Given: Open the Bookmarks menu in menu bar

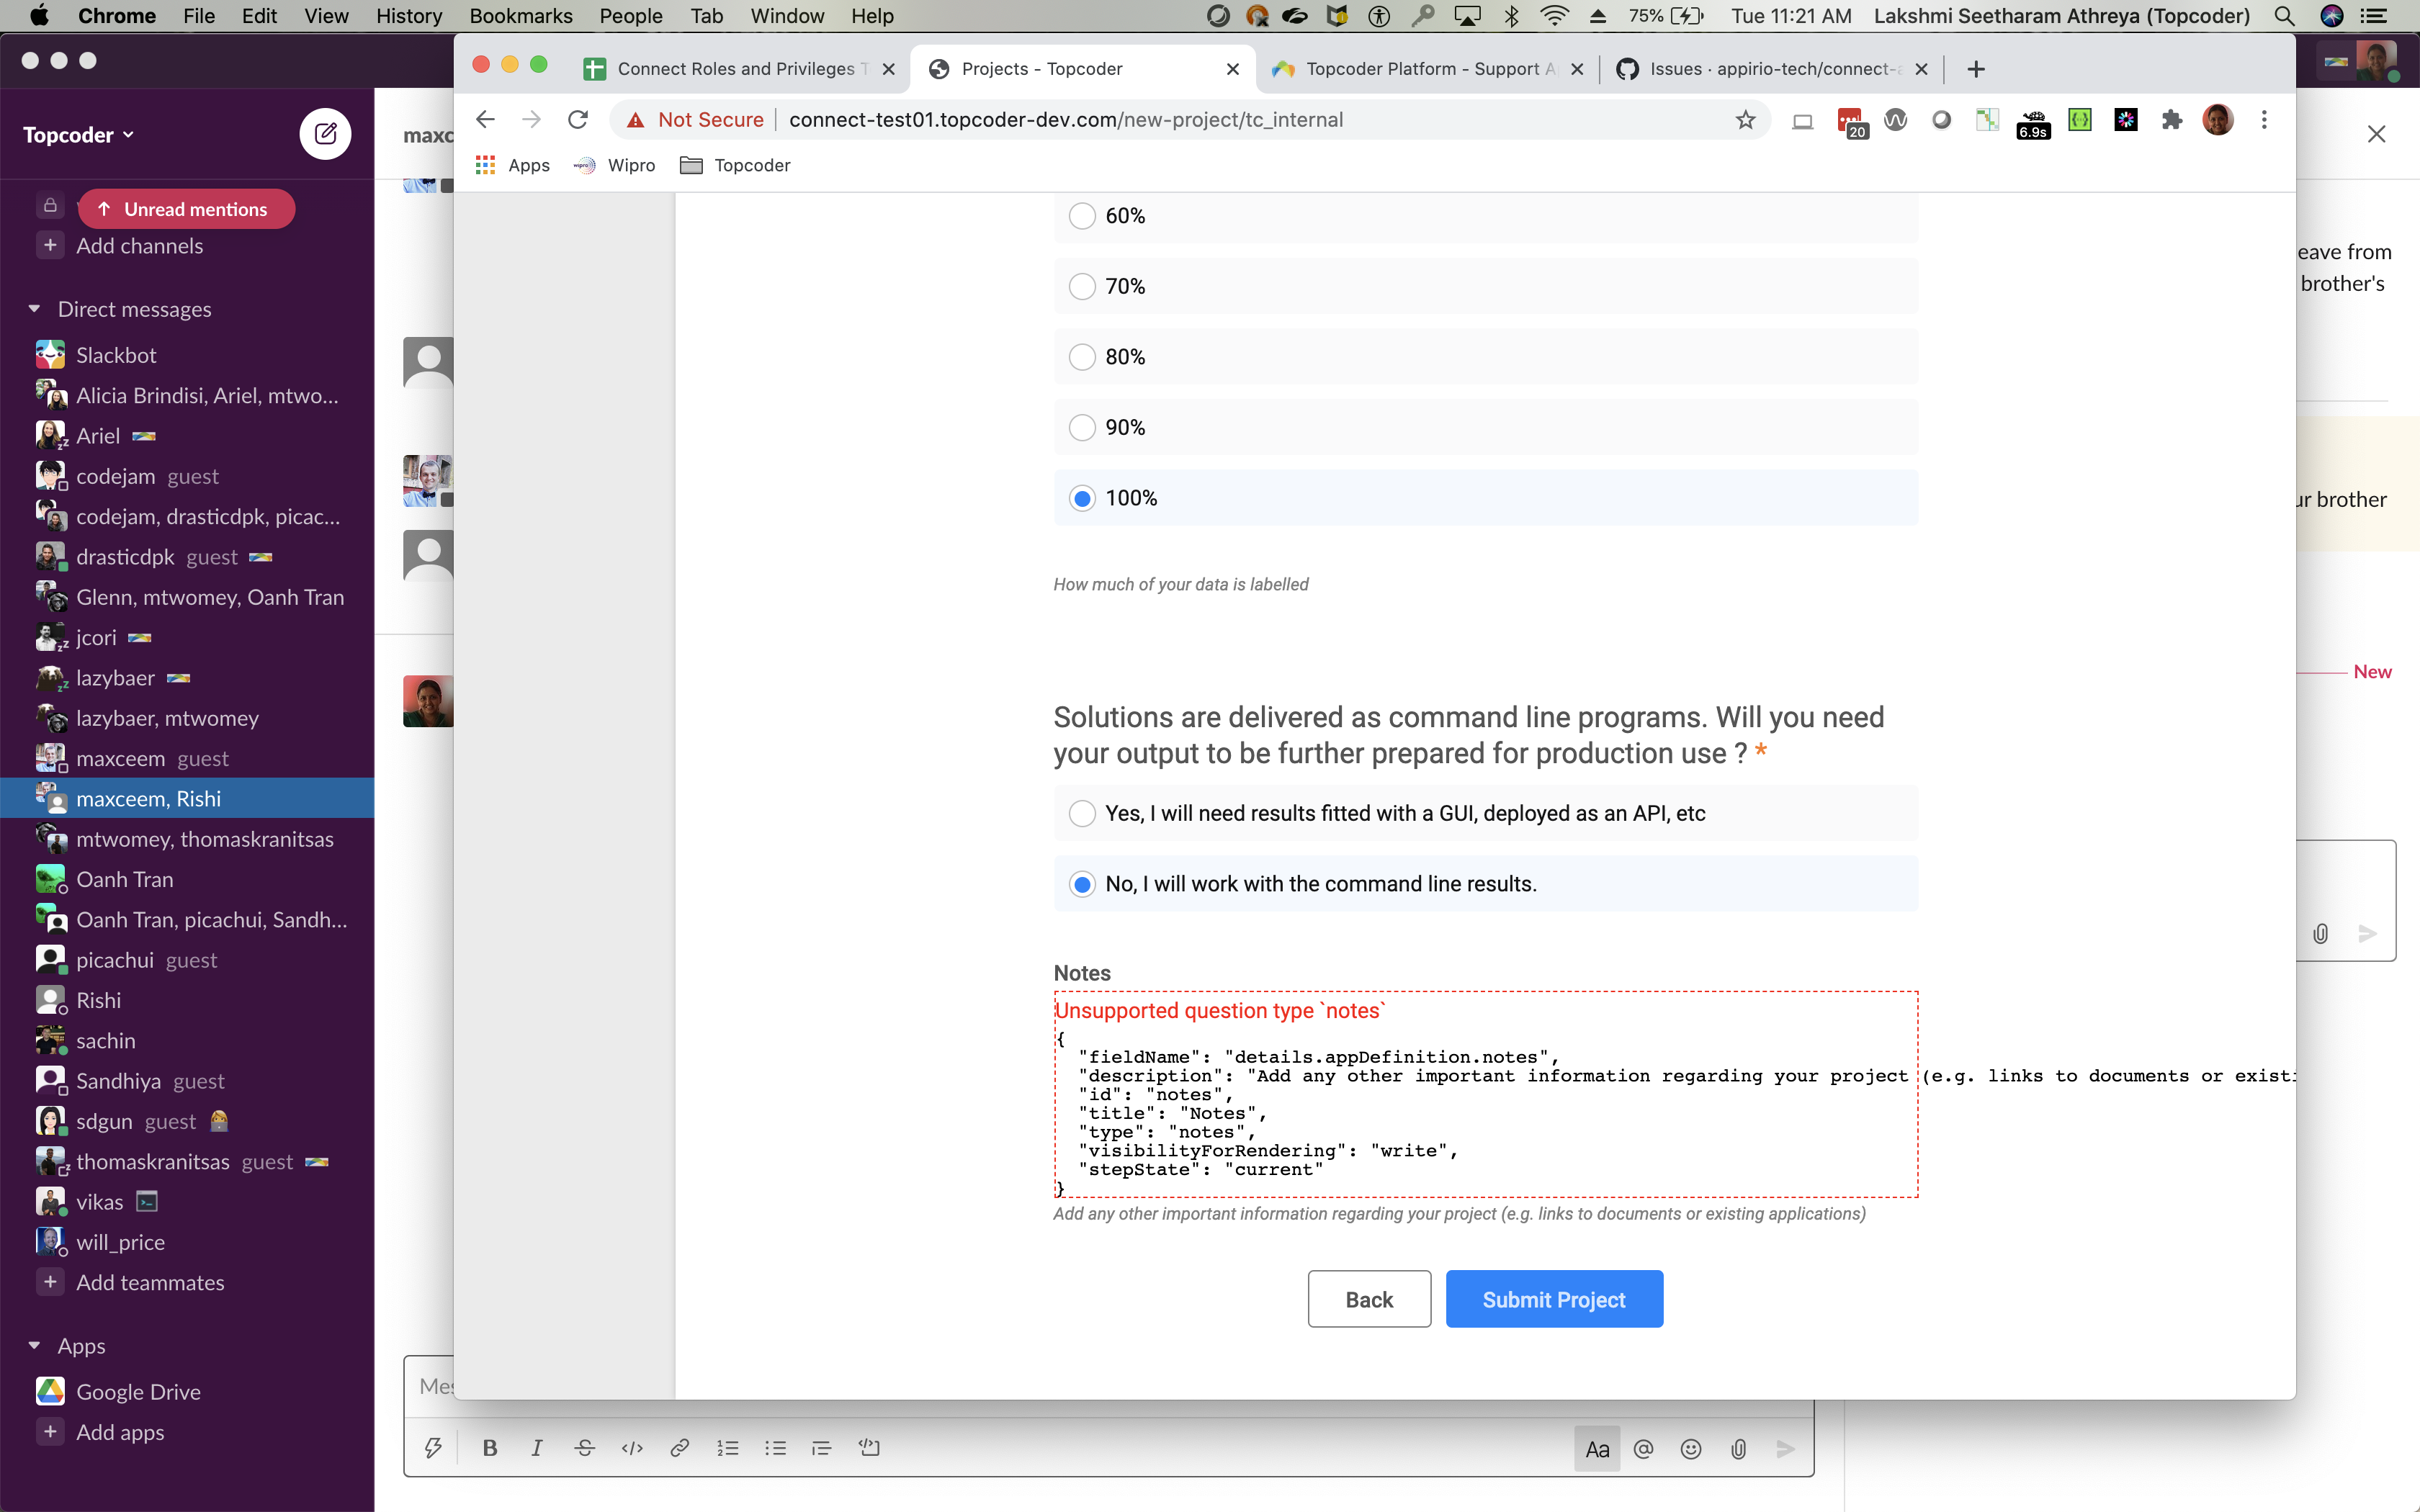Looking at the screenshot, I should [x=520, y=16].
